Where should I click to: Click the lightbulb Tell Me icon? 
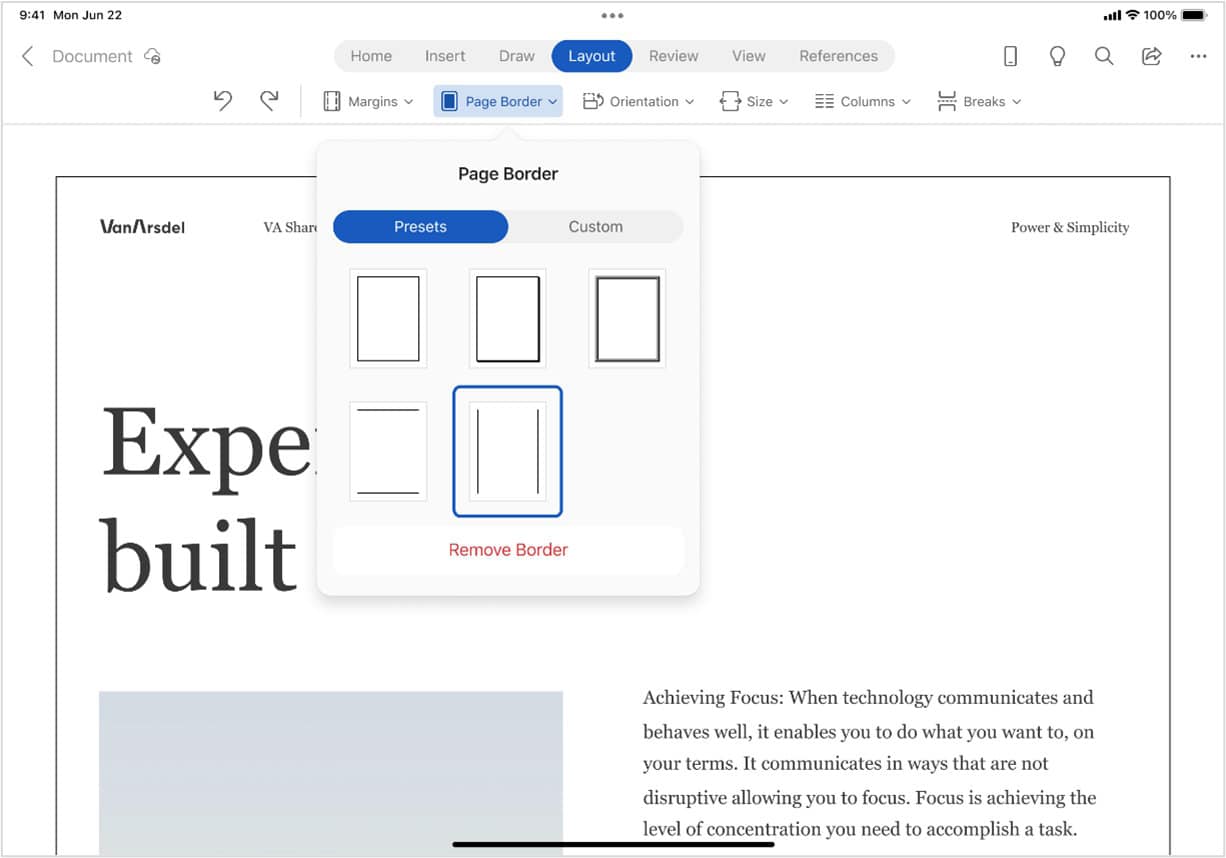[x=1057, y=57]
